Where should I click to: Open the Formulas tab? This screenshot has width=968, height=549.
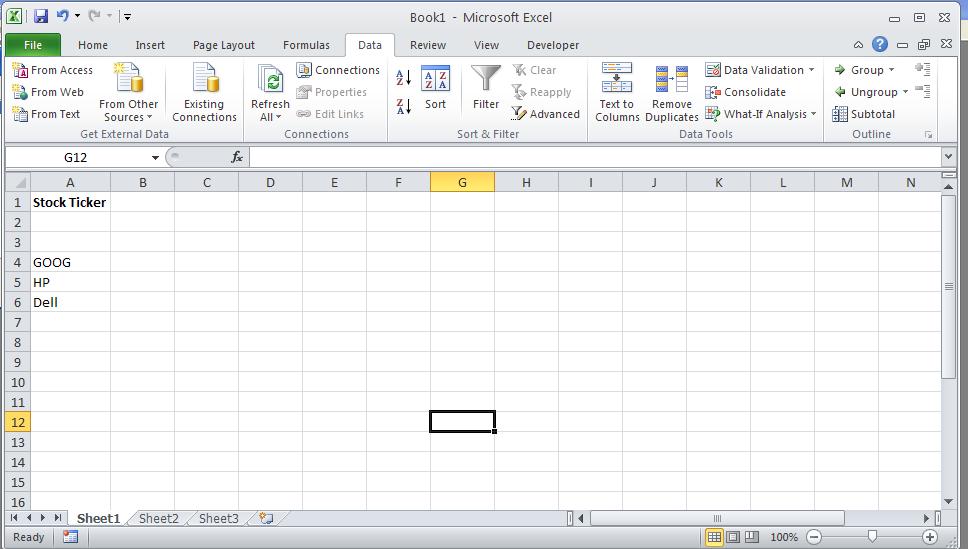pyautogui.click(x=306, y=45)
